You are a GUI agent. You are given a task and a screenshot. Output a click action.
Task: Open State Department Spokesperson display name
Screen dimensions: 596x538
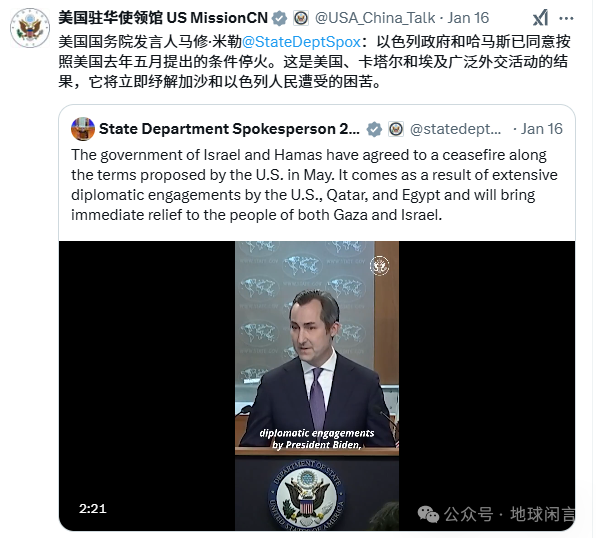click(229, 129)
